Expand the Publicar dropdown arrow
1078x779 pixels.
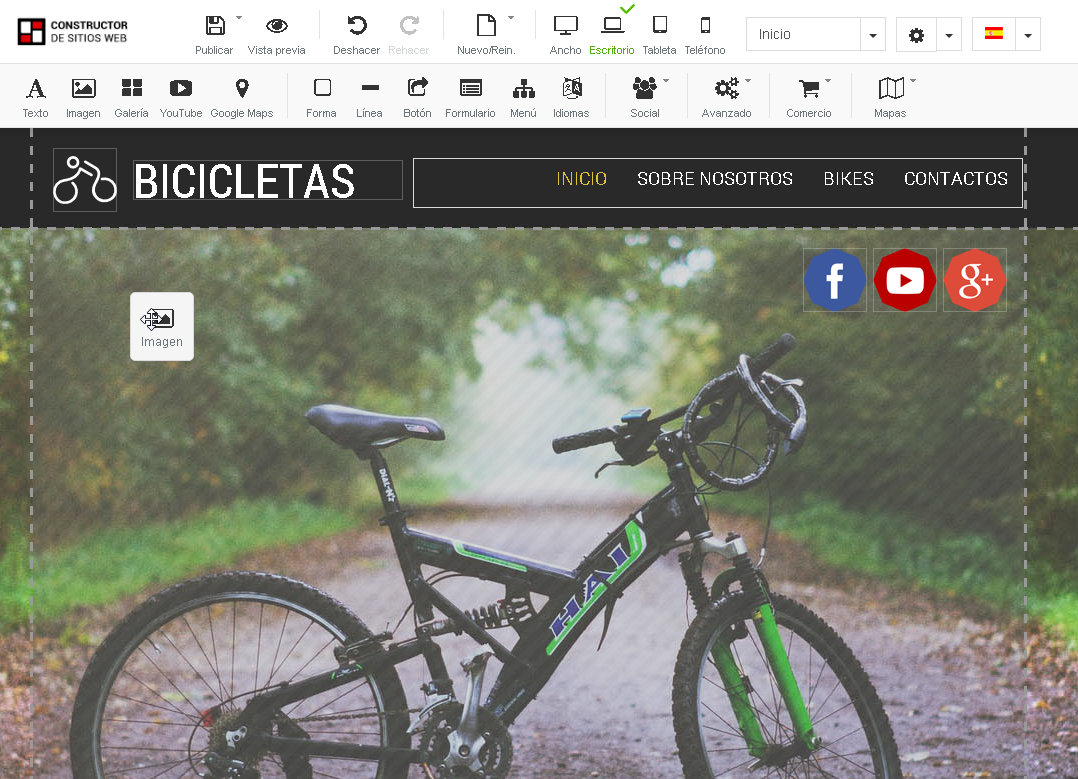click(239, 17)
